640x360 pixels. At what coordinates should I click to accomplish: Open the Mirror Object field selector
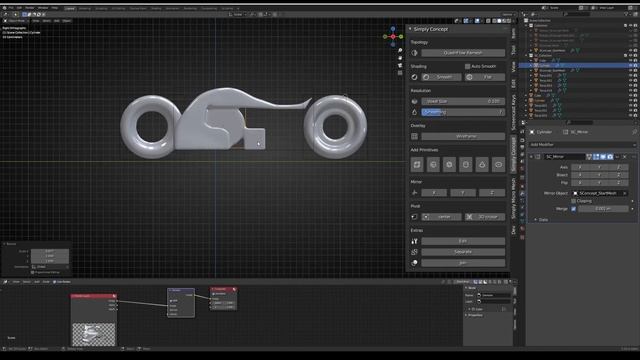600,193
